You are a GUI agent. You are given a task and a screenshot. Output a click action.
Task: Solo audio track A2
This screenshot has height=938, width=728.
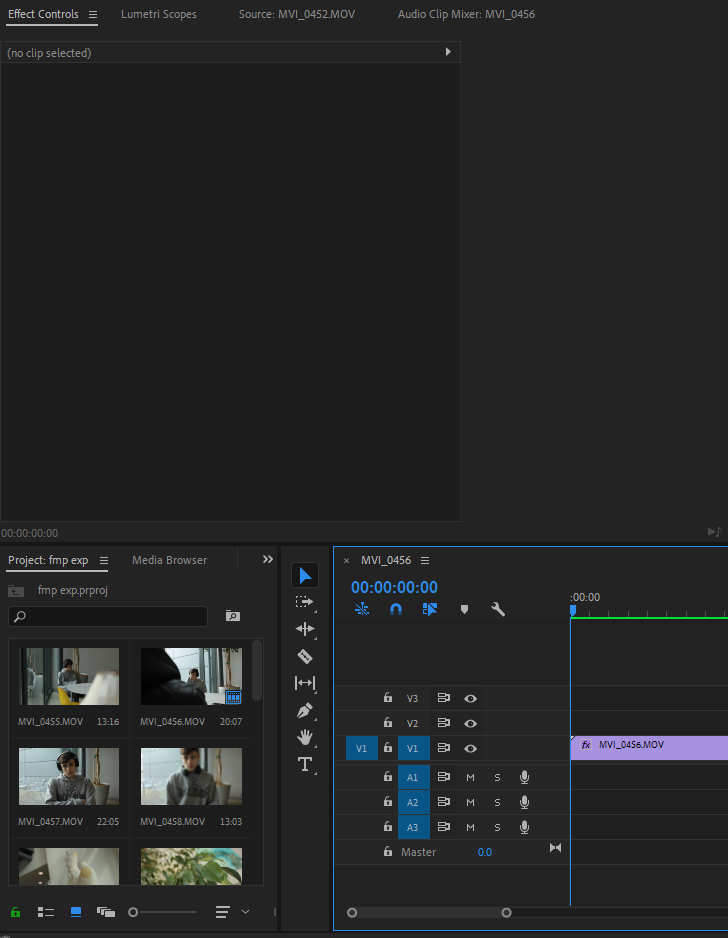(x=497, y=802)
